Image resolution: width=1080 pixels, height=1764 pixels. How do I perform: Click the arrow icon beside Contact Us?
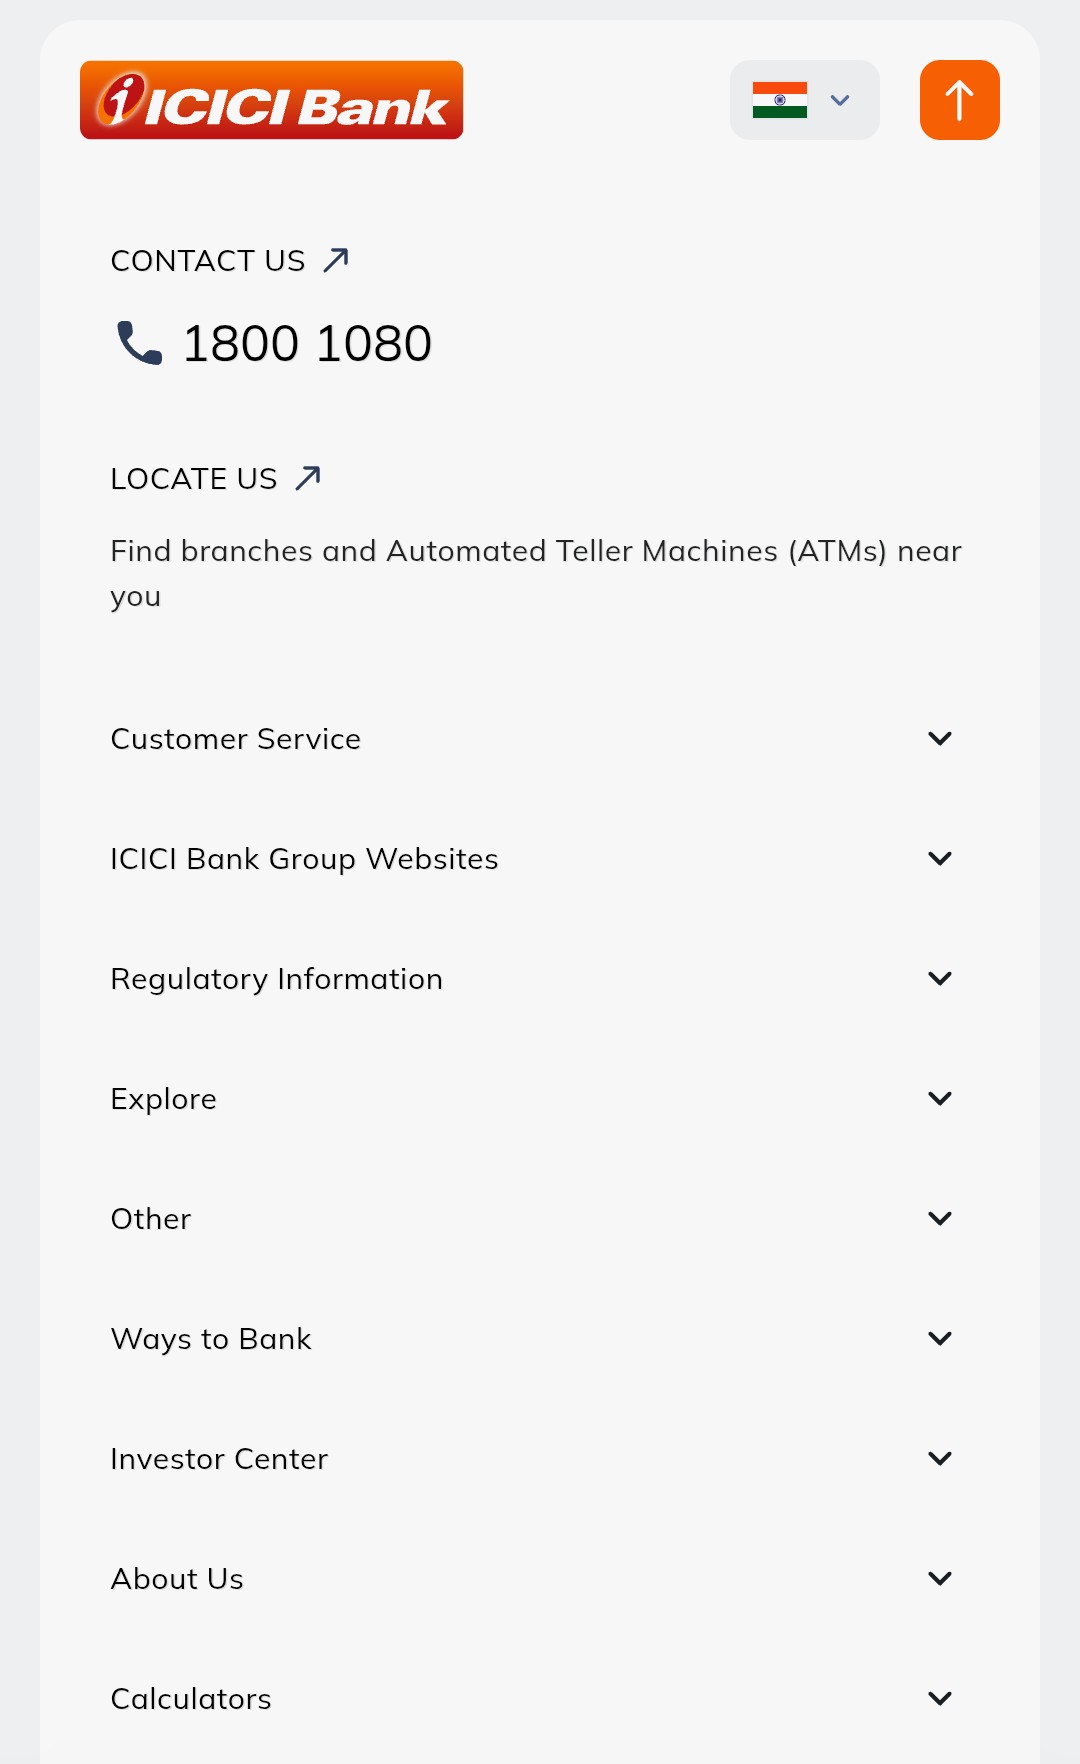click(336, 260)
